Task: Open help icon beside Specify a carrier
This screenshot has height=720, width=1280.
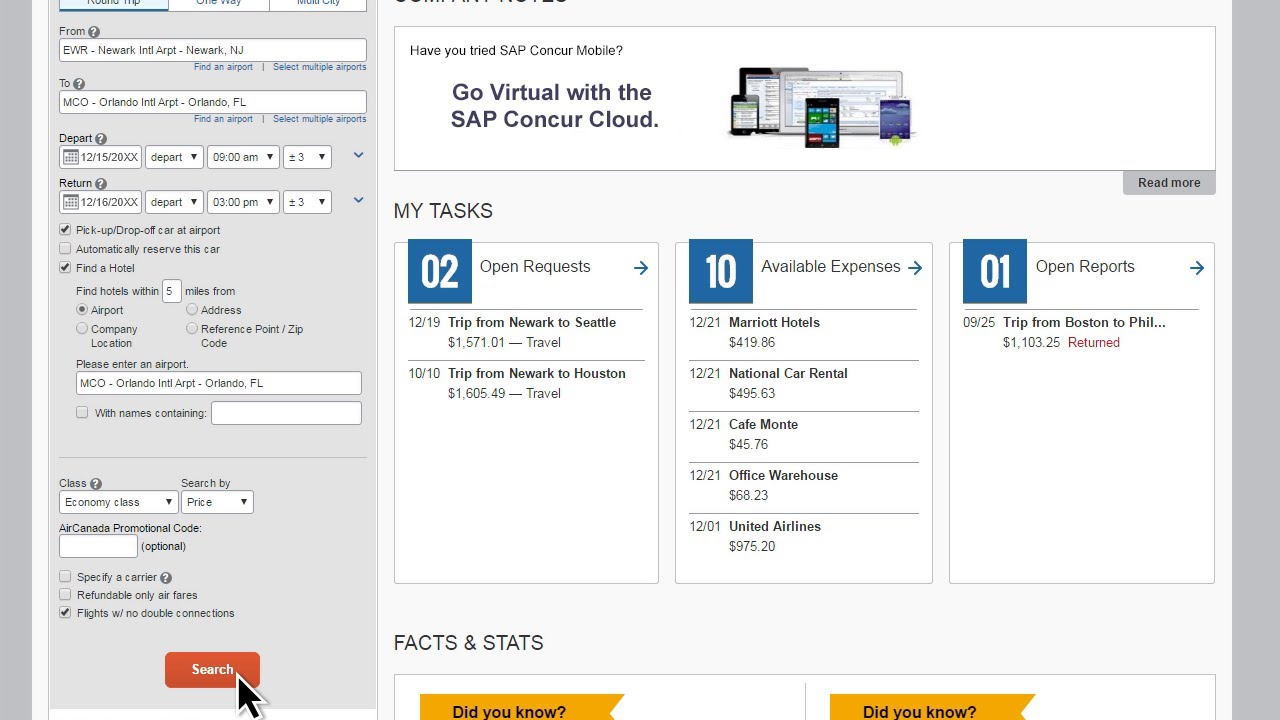Action: click(x=166, y=578)
